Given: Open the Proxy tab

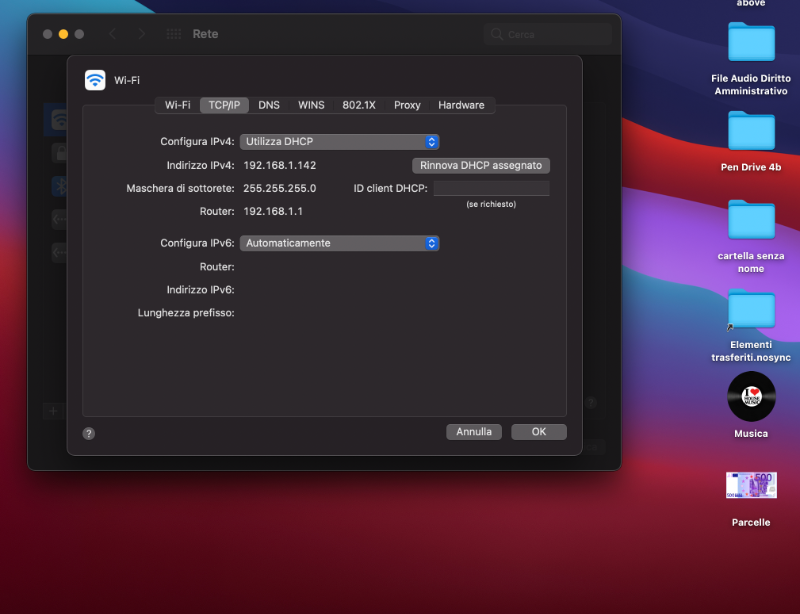Looking at the screenshot, I should point(407,105).
